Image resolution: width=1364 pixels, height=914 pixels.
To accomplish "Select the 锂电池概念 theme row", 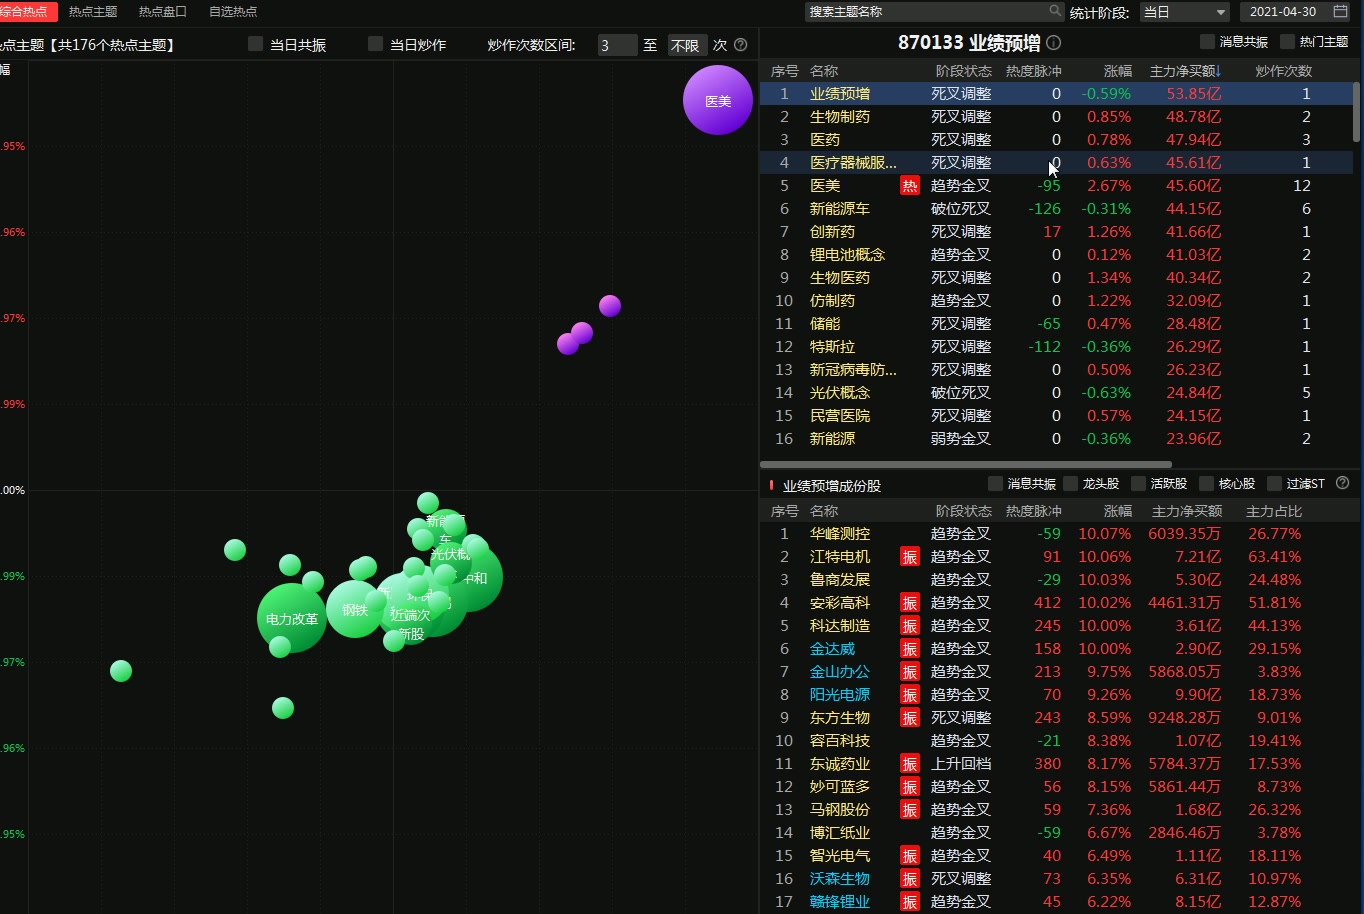I will (1055, 255).
